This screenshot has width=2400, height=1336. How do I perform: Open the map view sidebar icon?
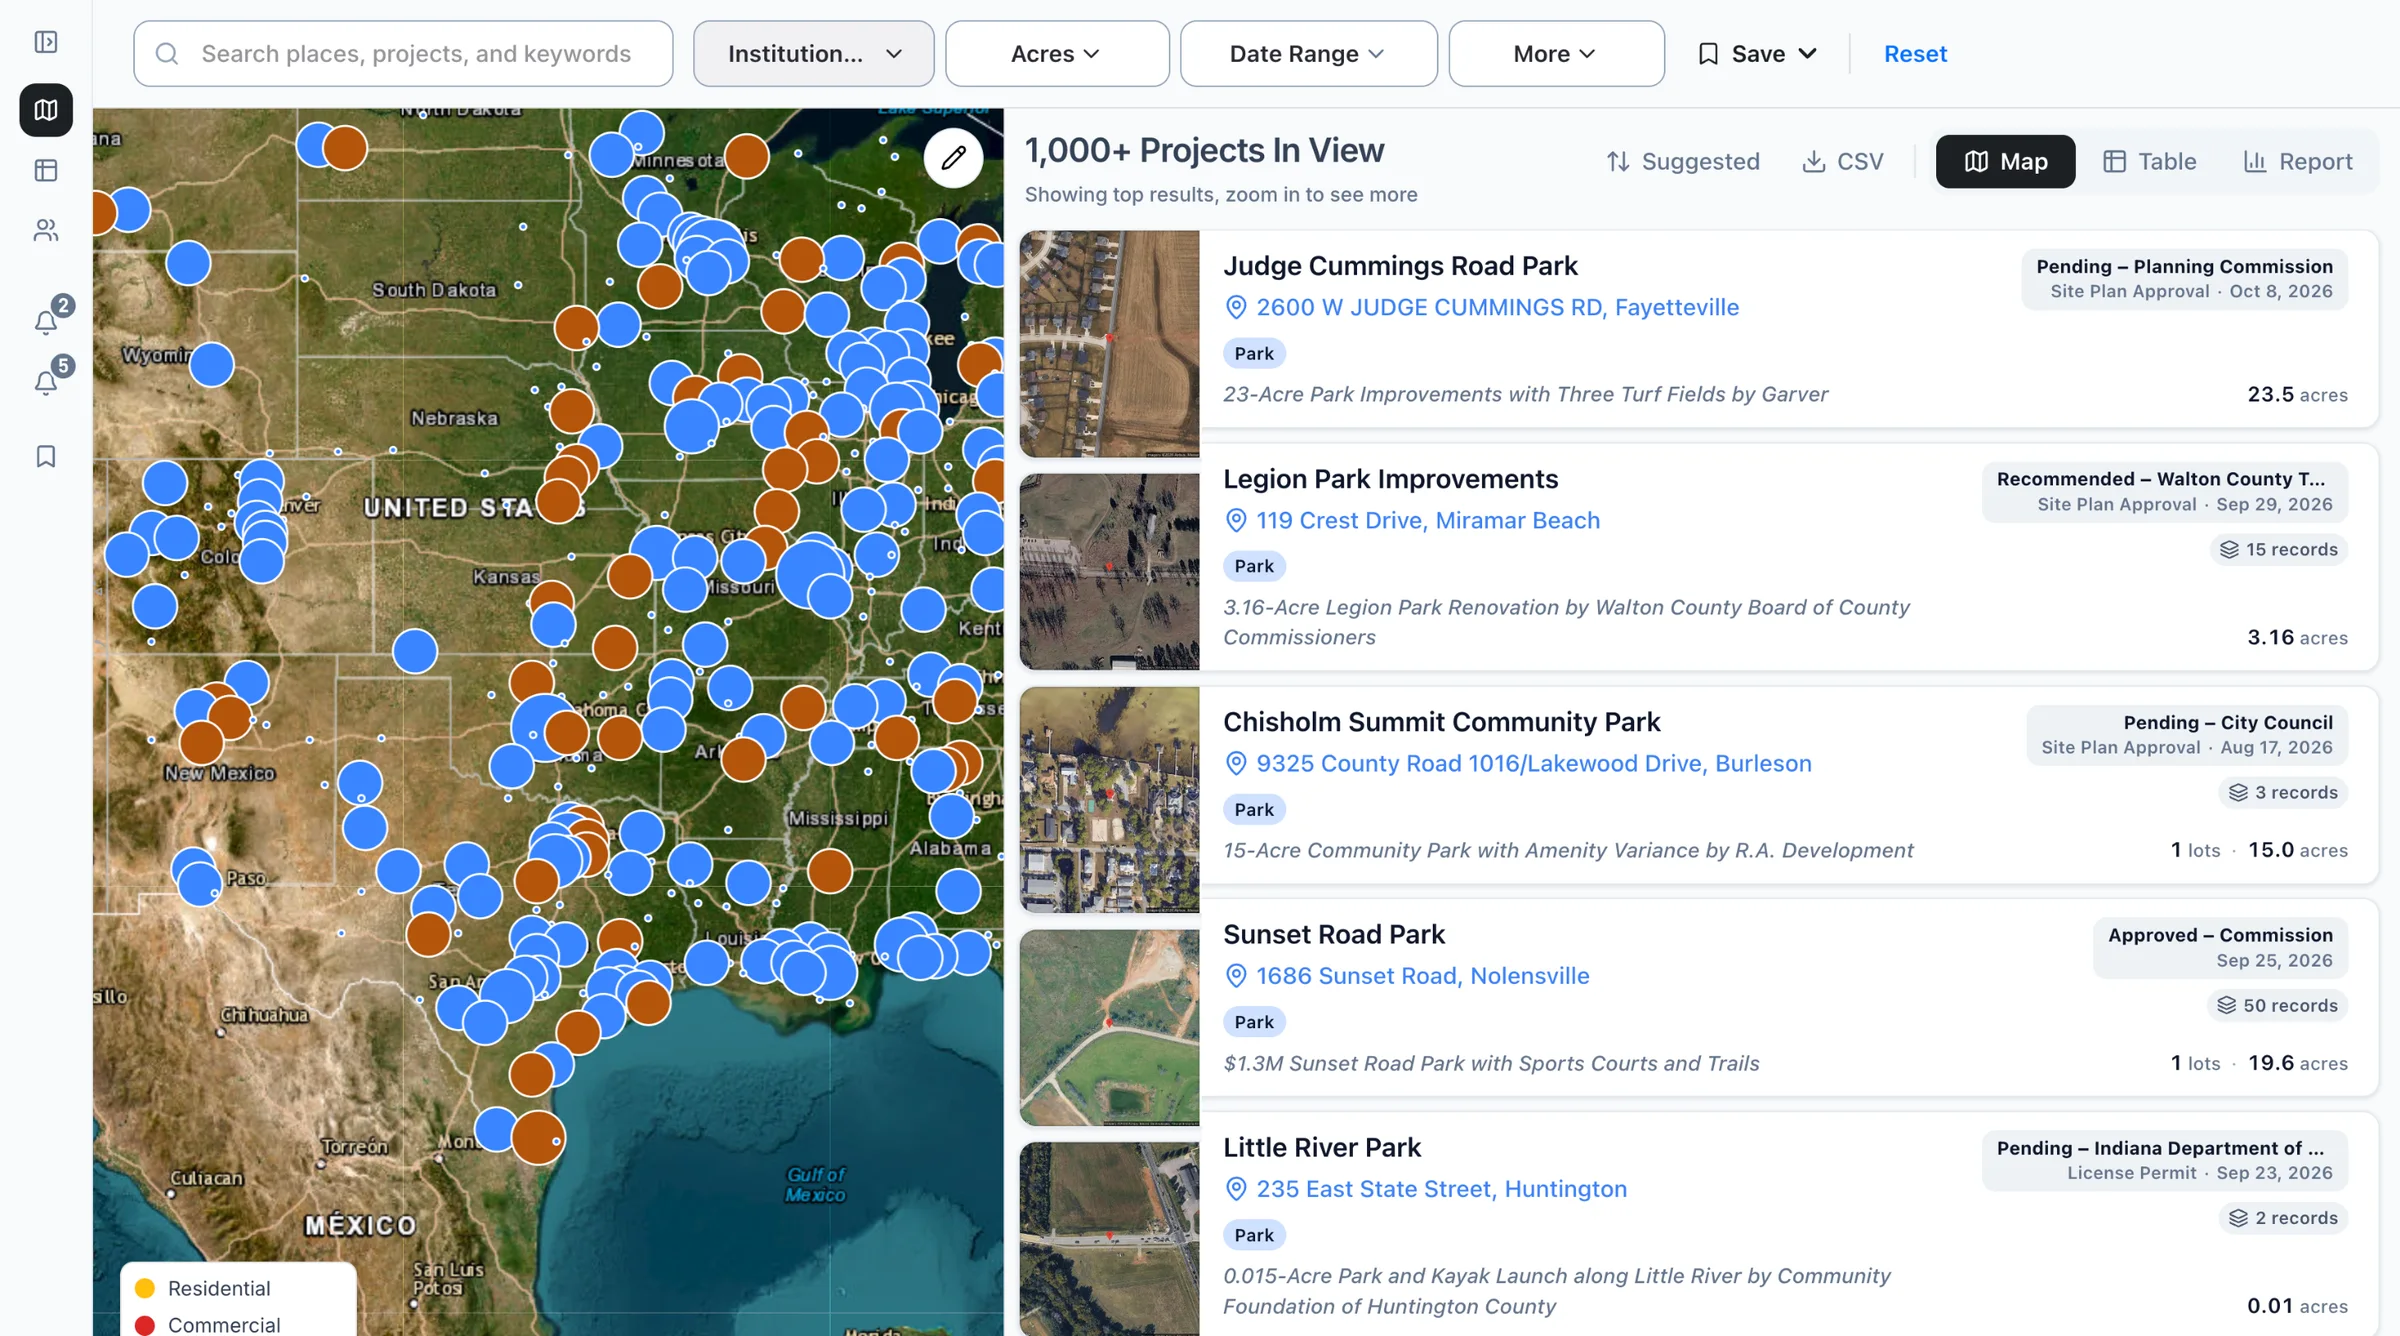tap(46, 110)
